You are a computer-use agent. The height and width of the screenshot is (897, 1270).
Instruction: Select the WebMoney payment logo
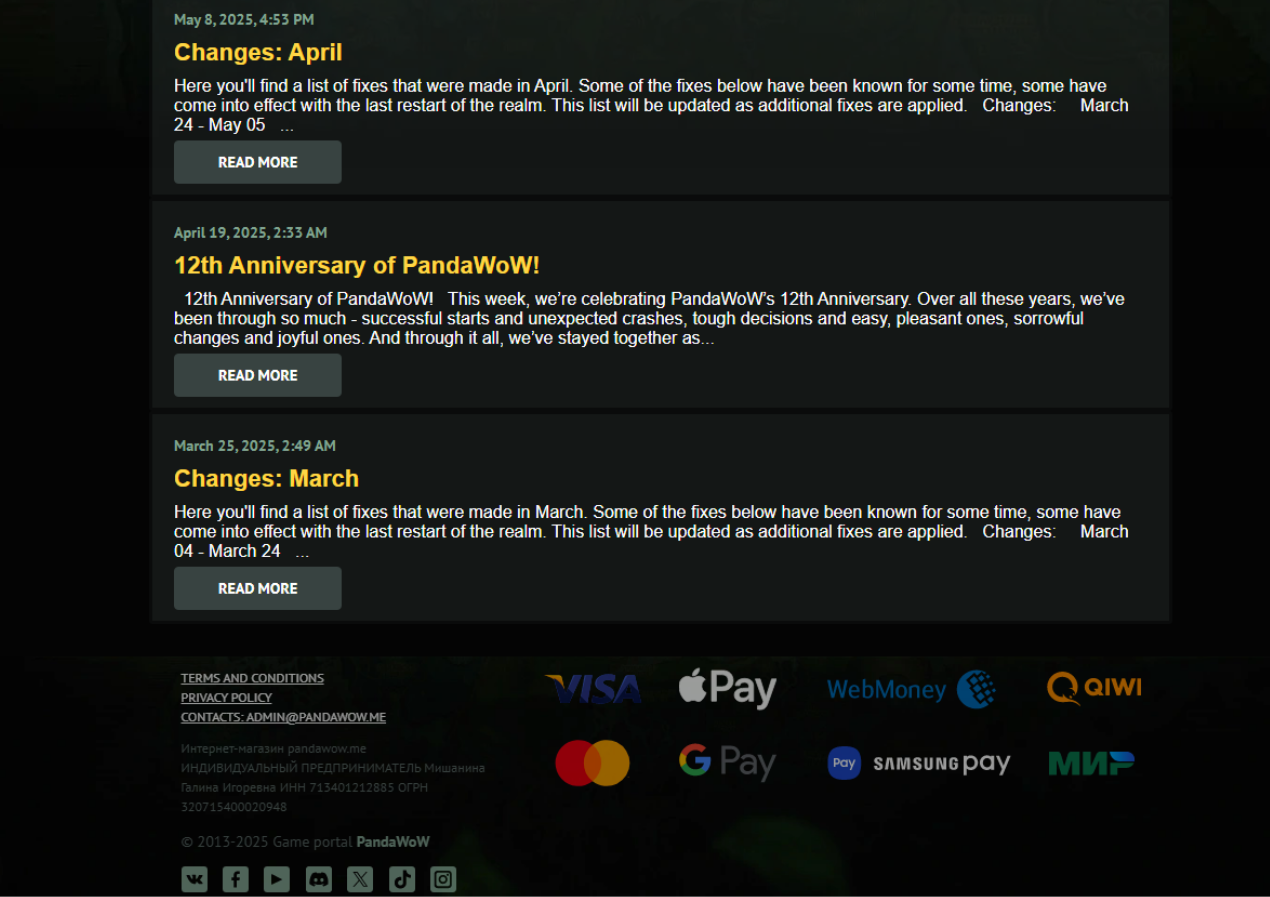pos(911,689)
